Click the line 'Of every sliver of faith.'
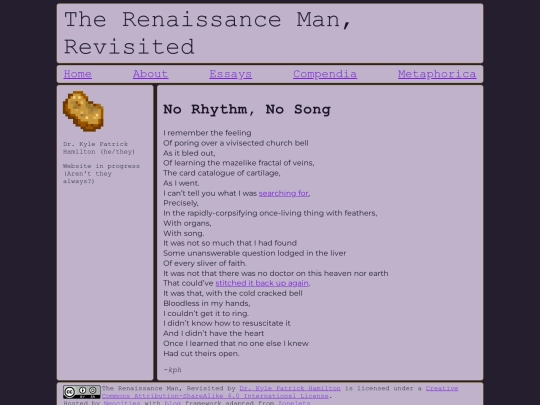Viewport: 540px width, 405px height. (205, 263)
